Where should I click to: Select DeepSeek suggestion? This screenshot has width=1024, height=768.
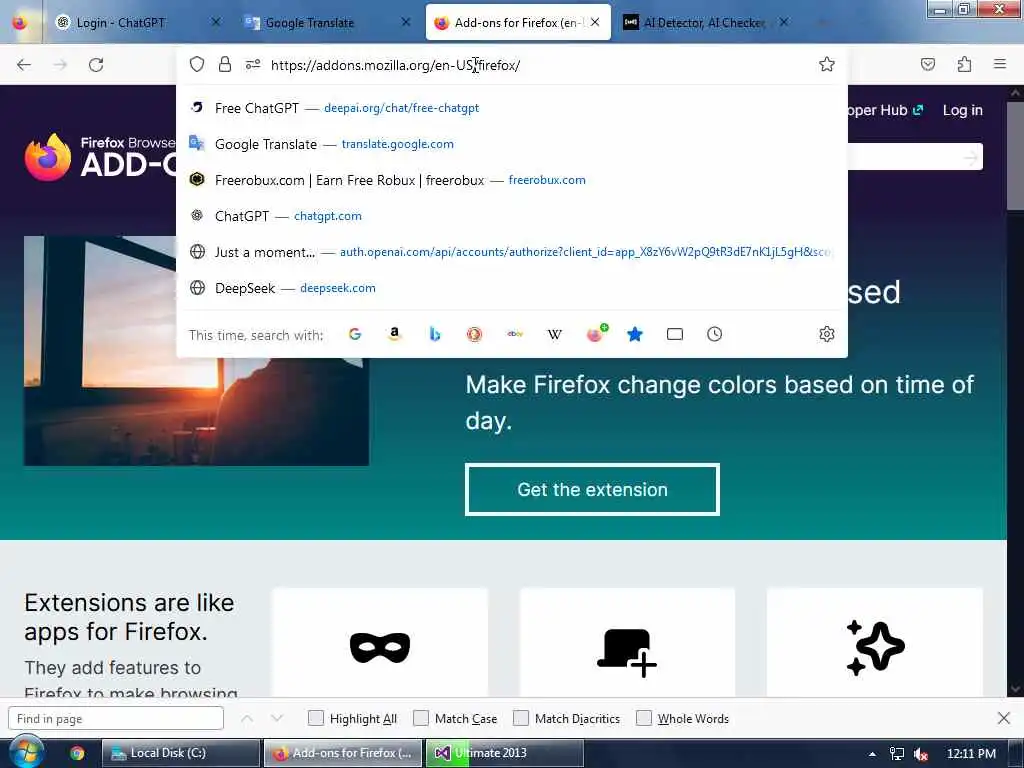(x=512, y=287)
